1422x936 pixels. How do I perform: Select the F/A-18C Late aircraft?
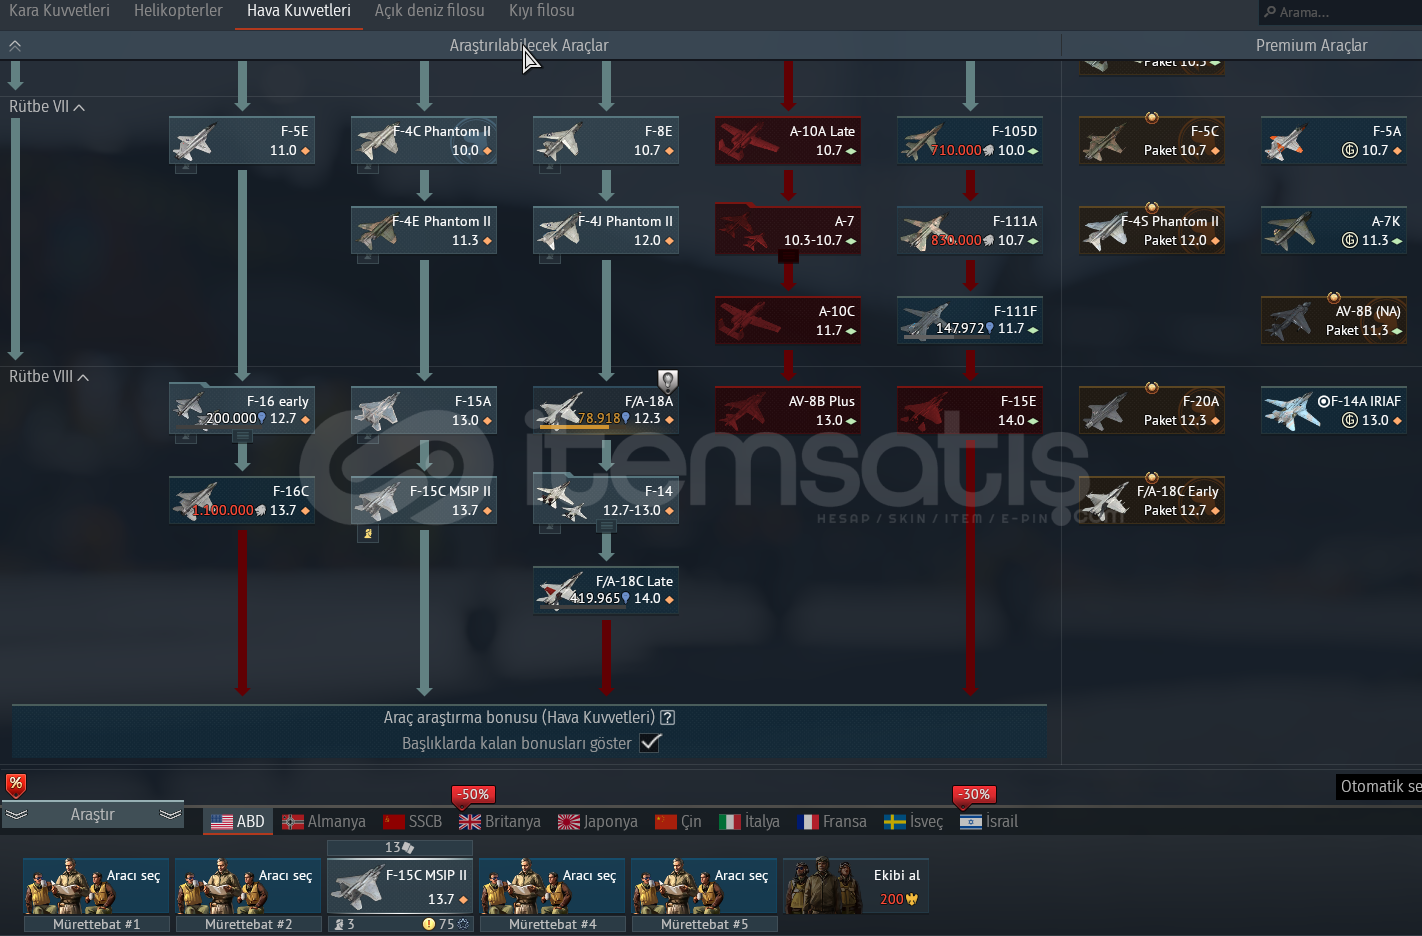click(x=606, y=590)
